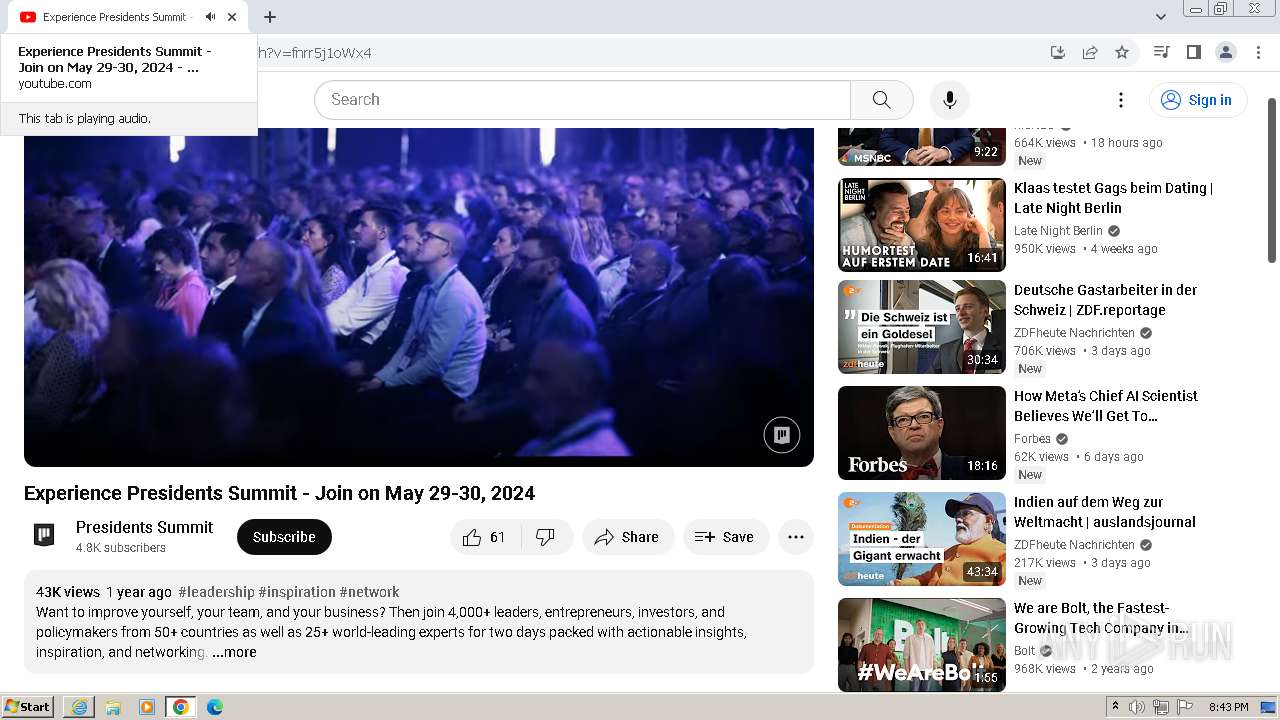Open Klaas testet Gags video thumbnail

pyautogui.click(x=922, y=225)
